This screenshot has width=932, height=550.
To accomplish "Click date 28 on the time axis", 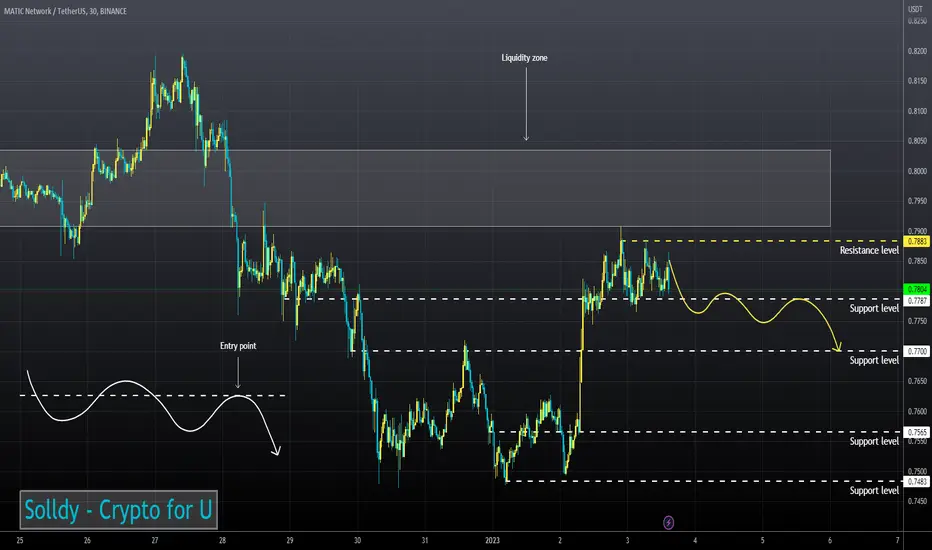I will pyautogui.click(x=222, y=540).
